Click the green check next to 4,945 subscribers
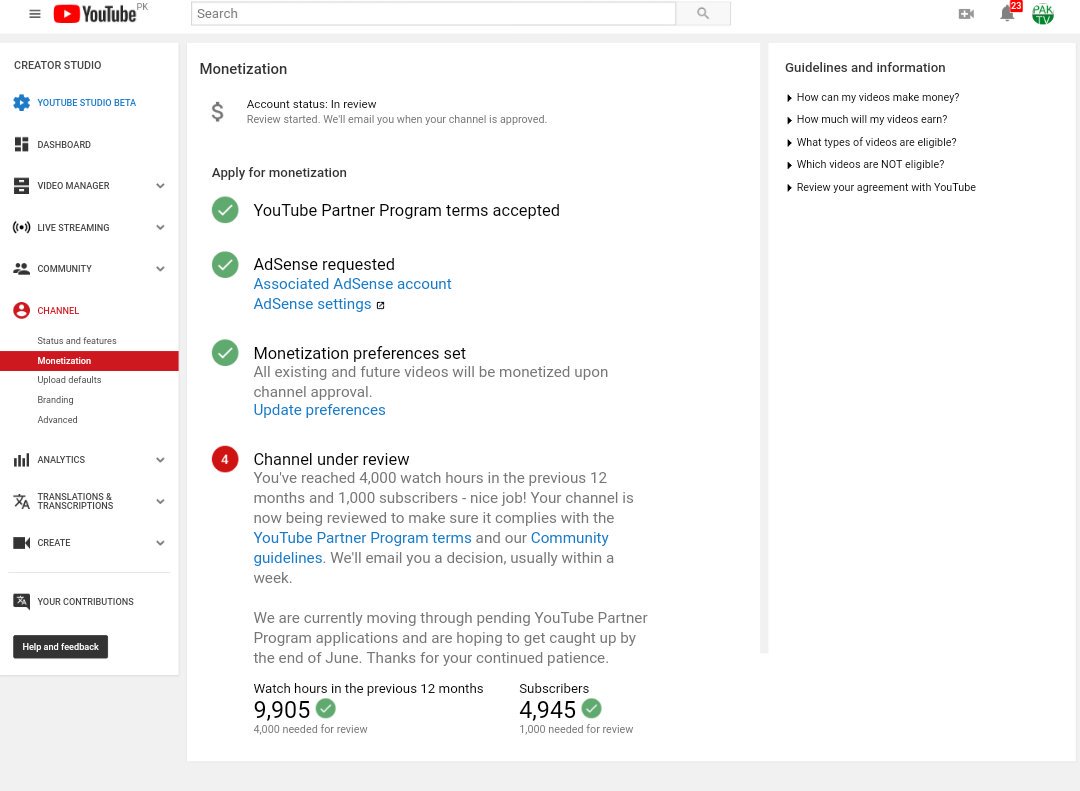The height and width of the screenshot is (791, 1080). tap(592, 708)
